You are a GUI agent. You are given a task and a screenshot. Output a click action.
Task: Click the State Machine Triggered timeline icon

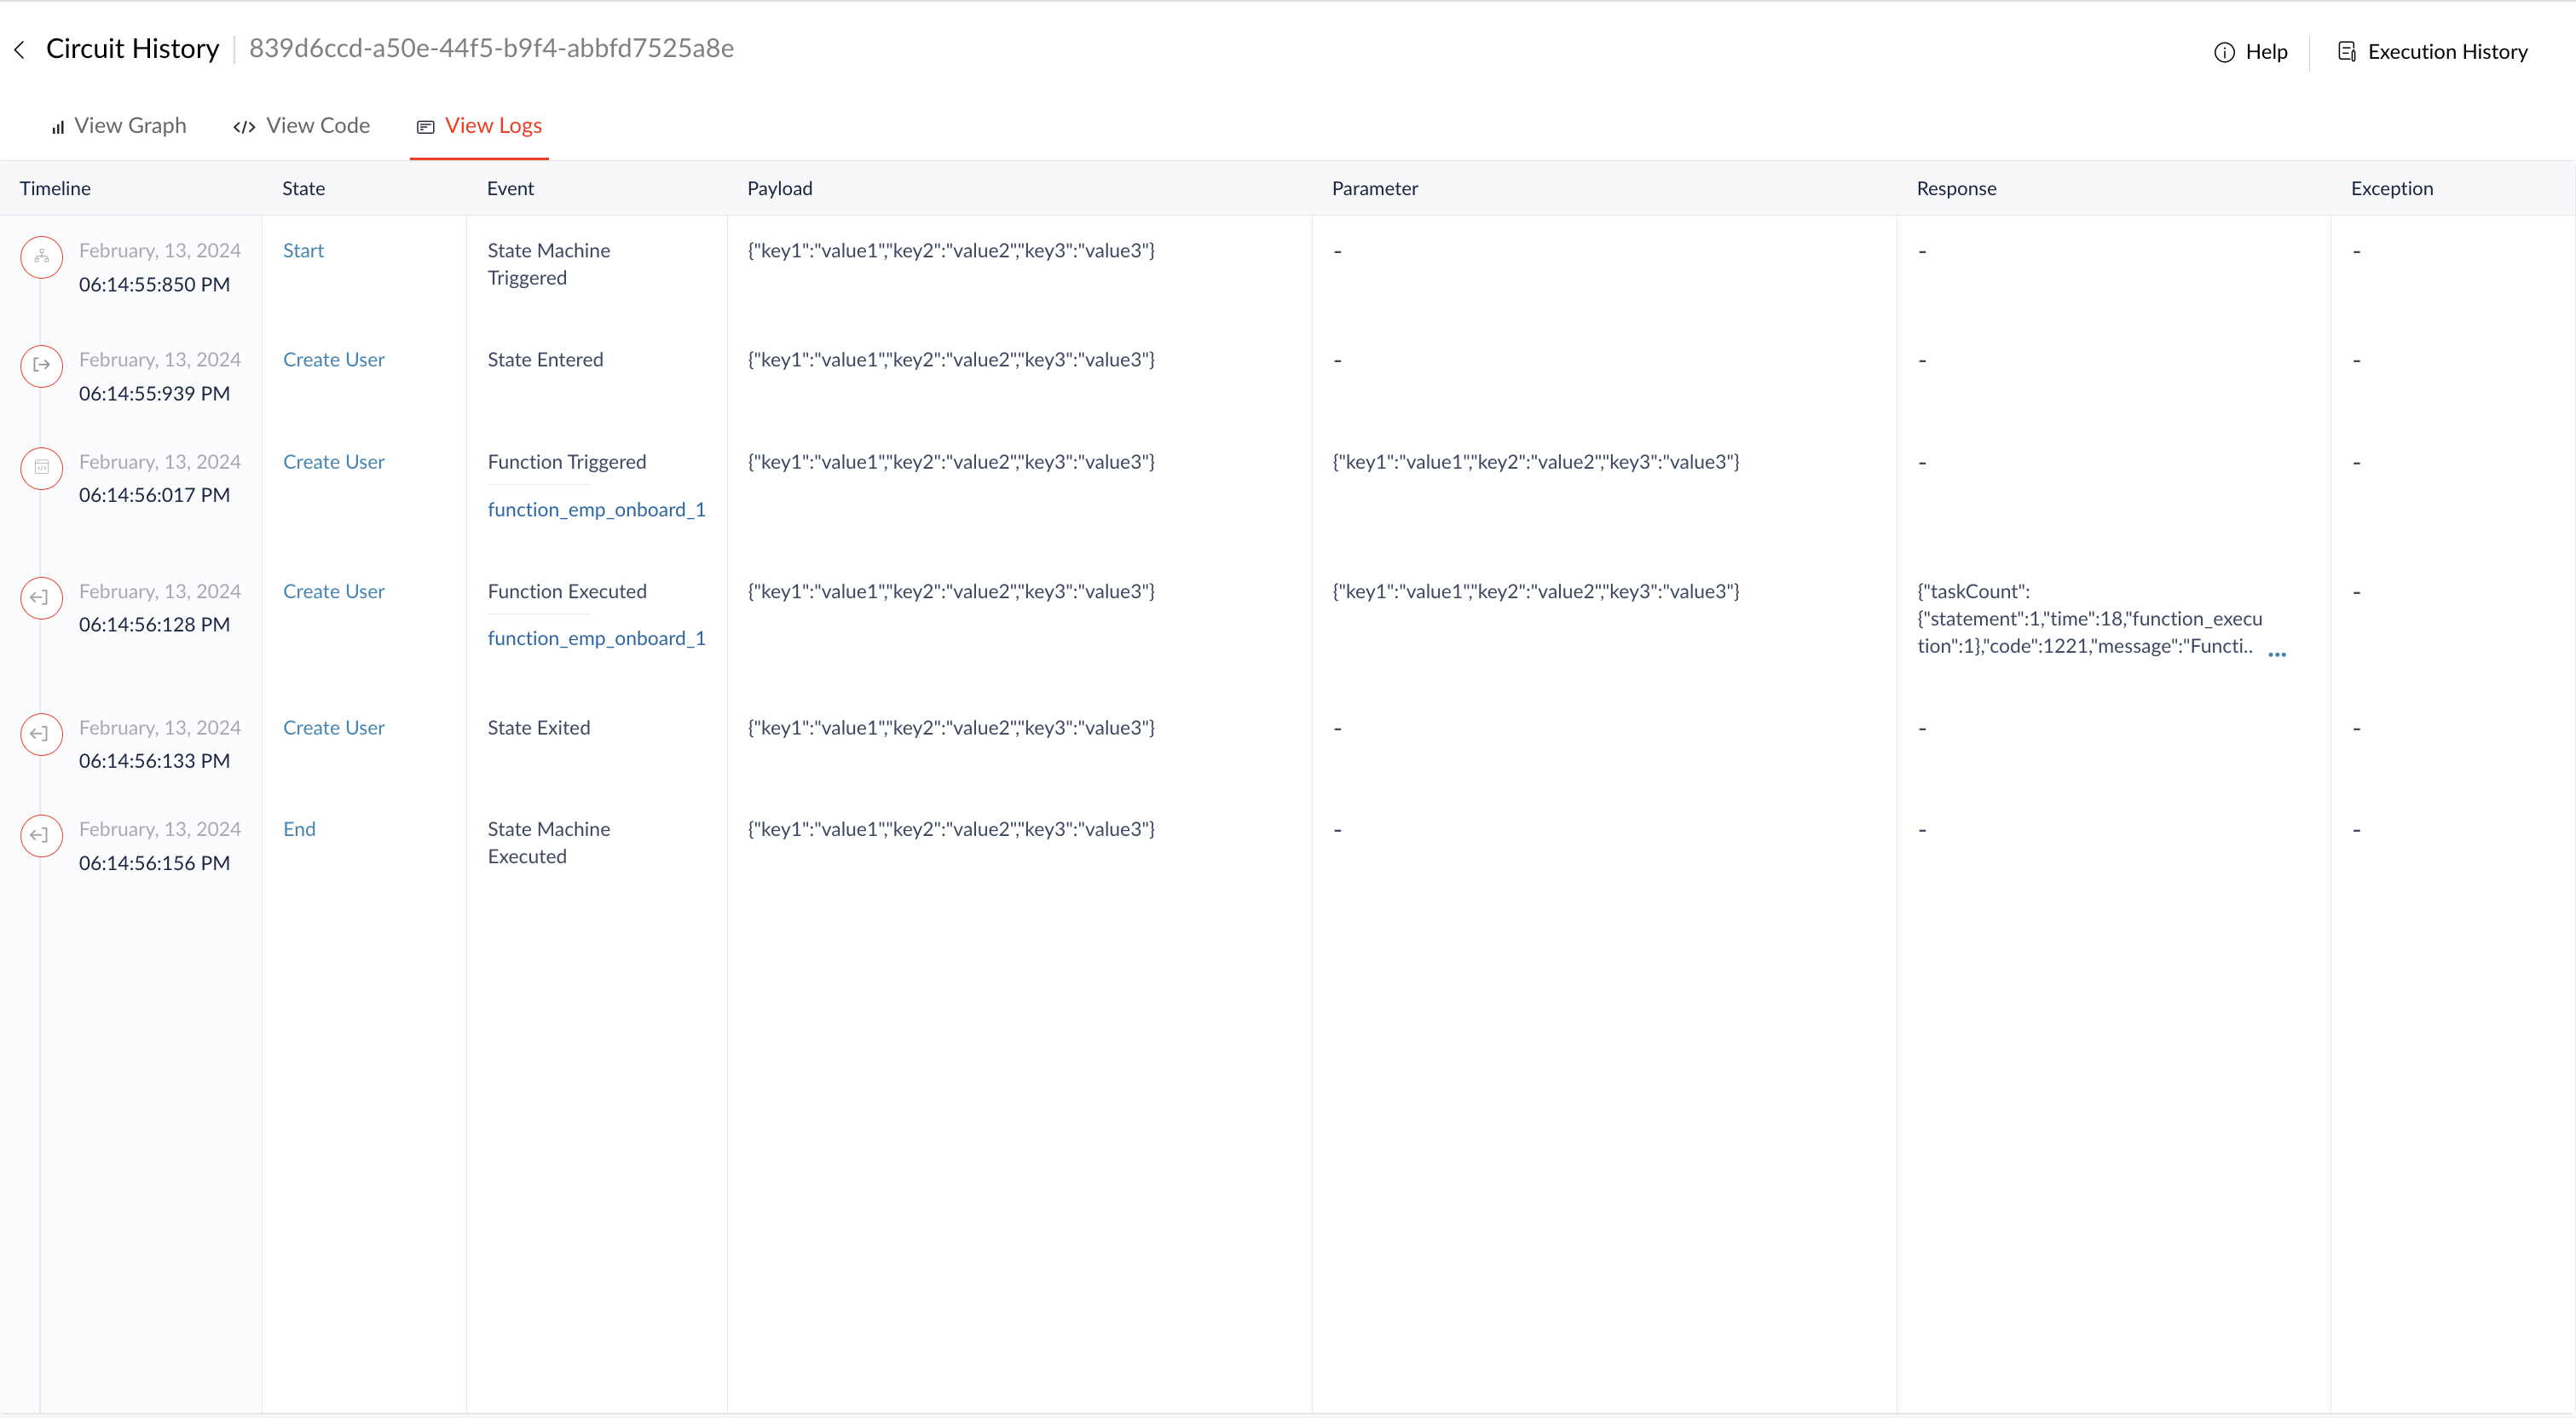click(x=42, y=257)
